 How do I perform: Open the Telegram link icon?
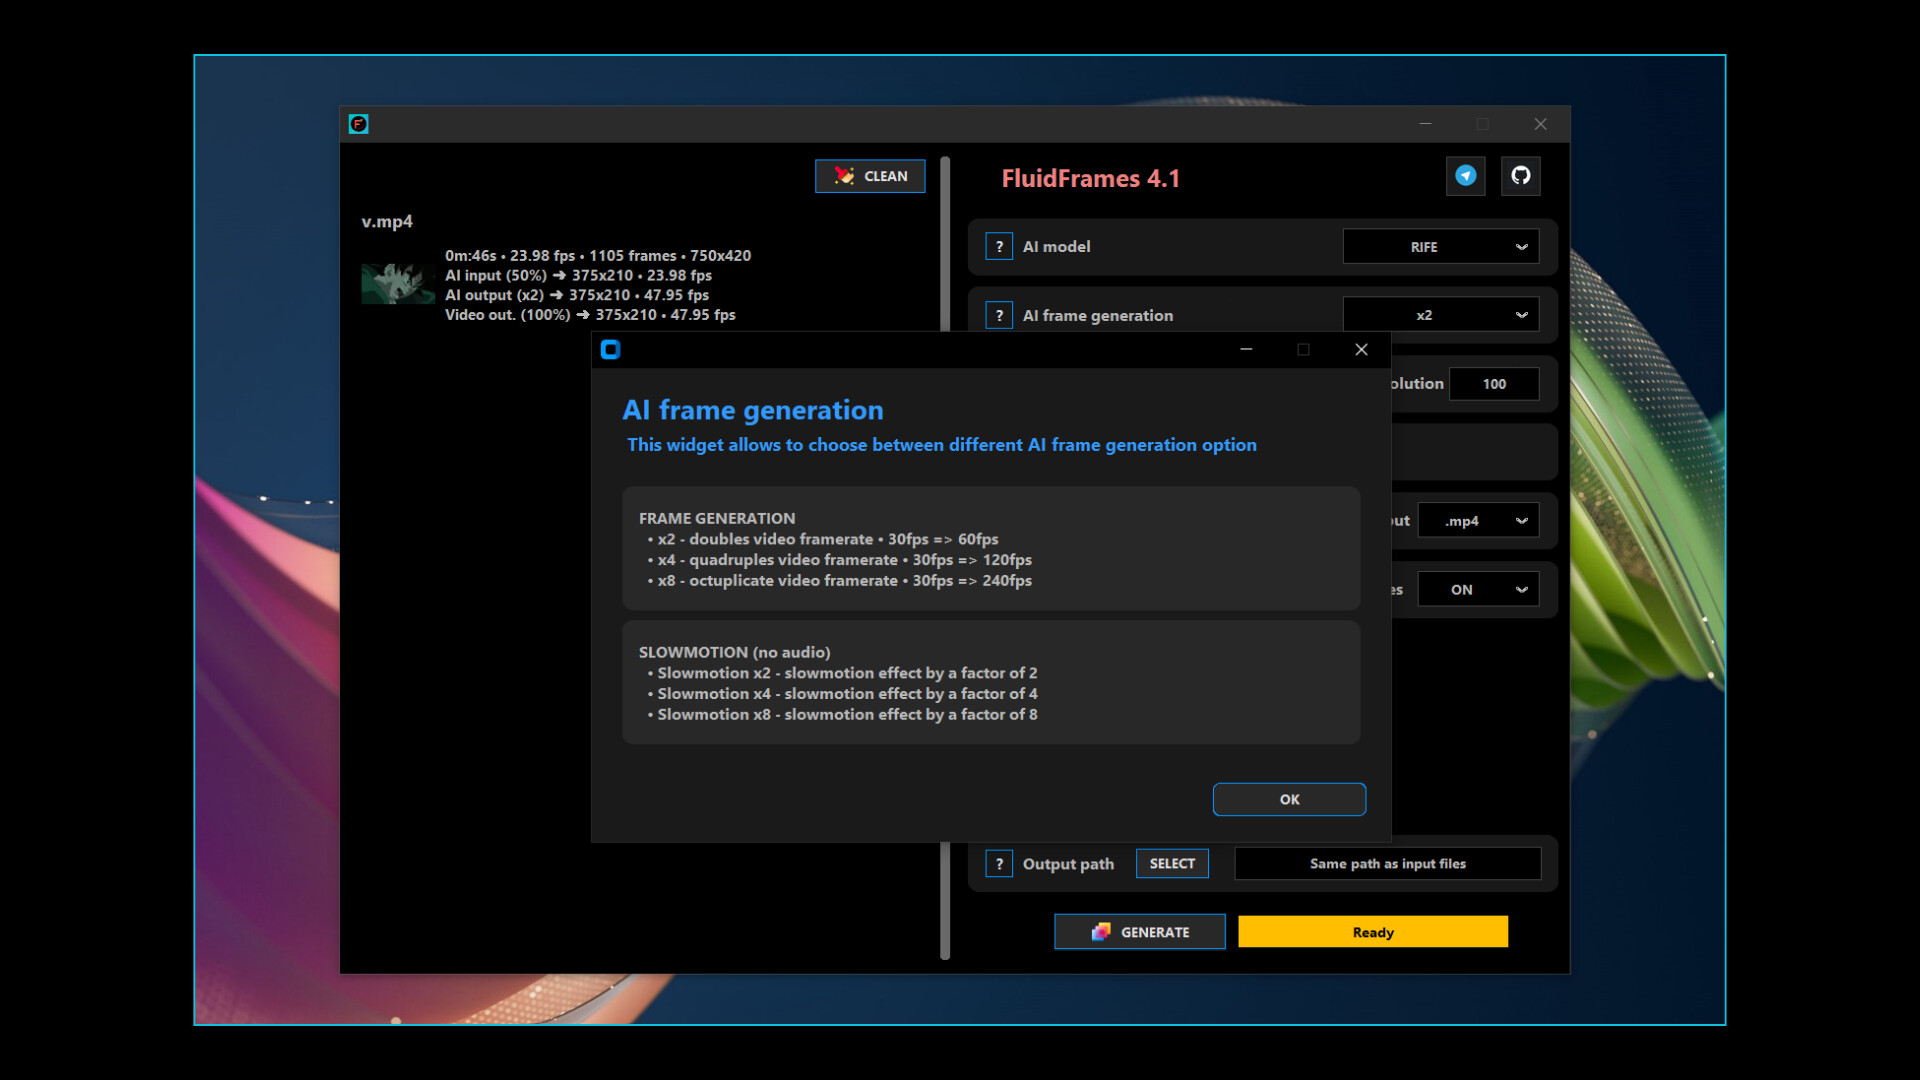[x=1464, y=176]
